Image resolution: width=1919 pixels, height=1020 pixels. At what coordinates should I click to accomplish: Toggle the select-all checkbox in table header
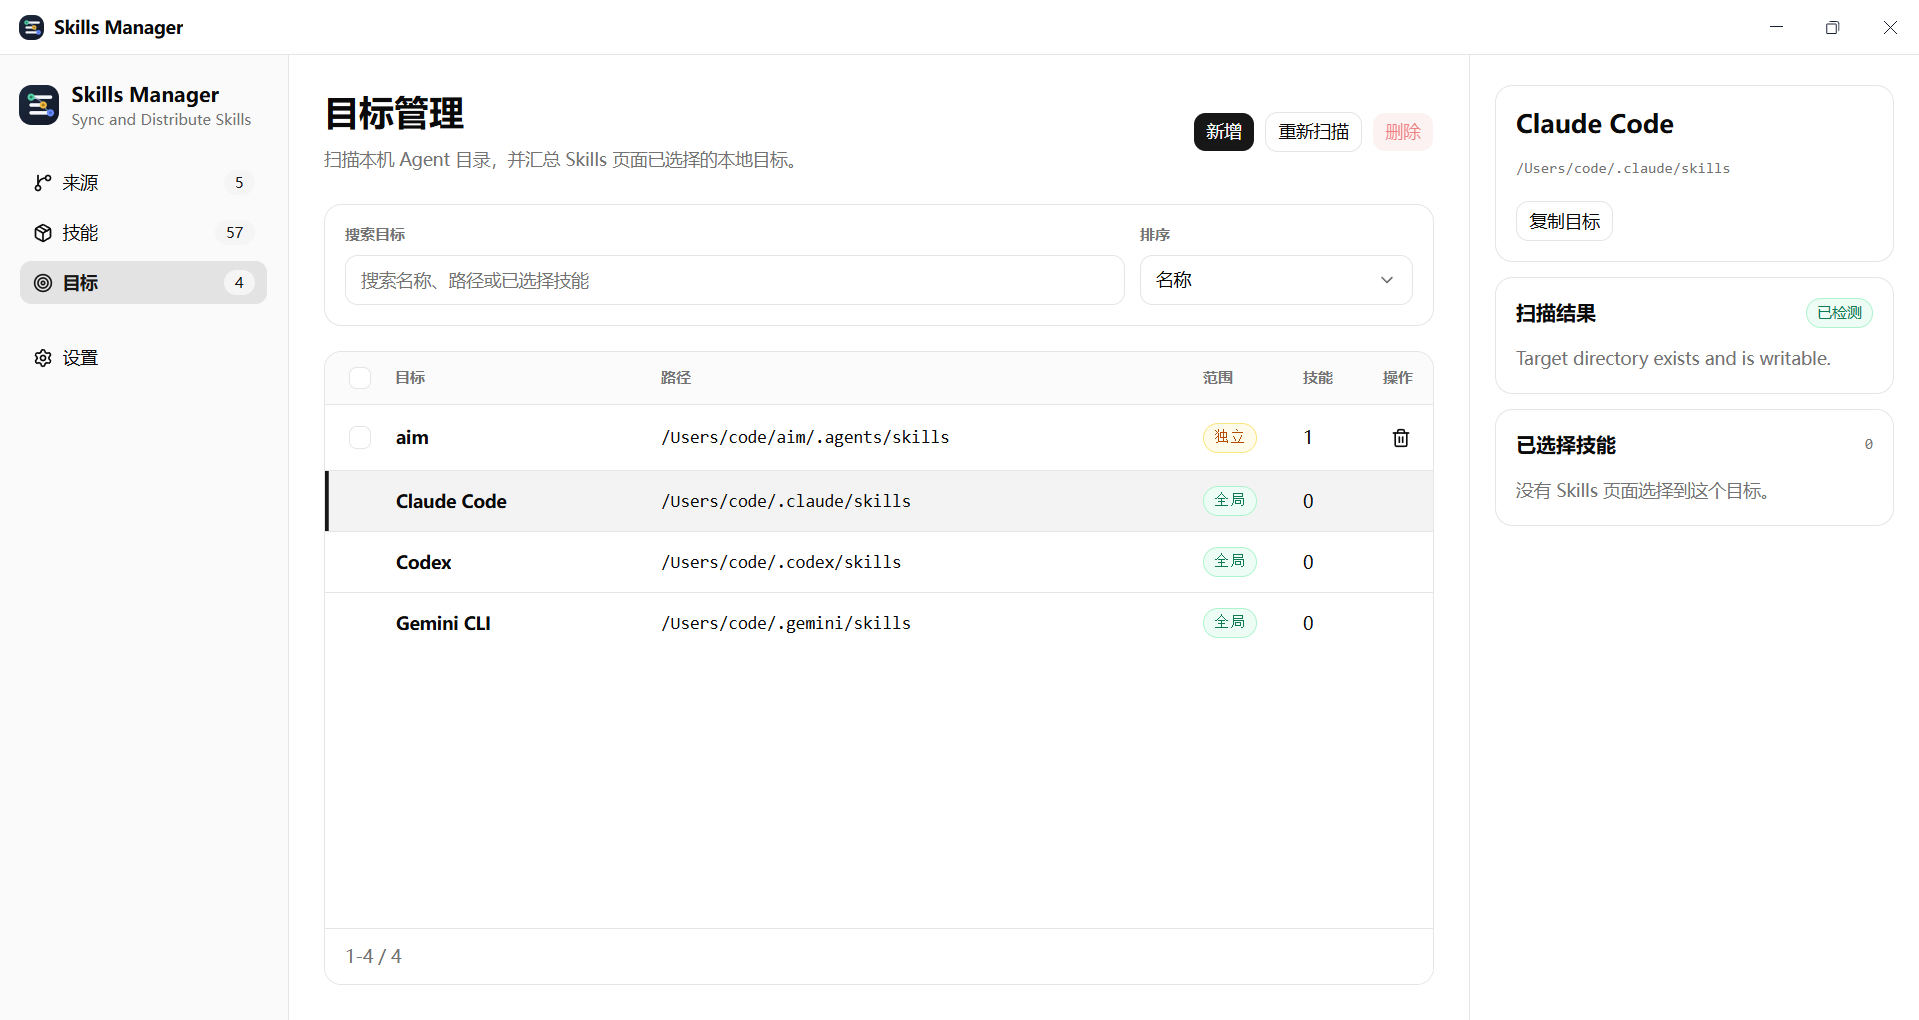360,378
